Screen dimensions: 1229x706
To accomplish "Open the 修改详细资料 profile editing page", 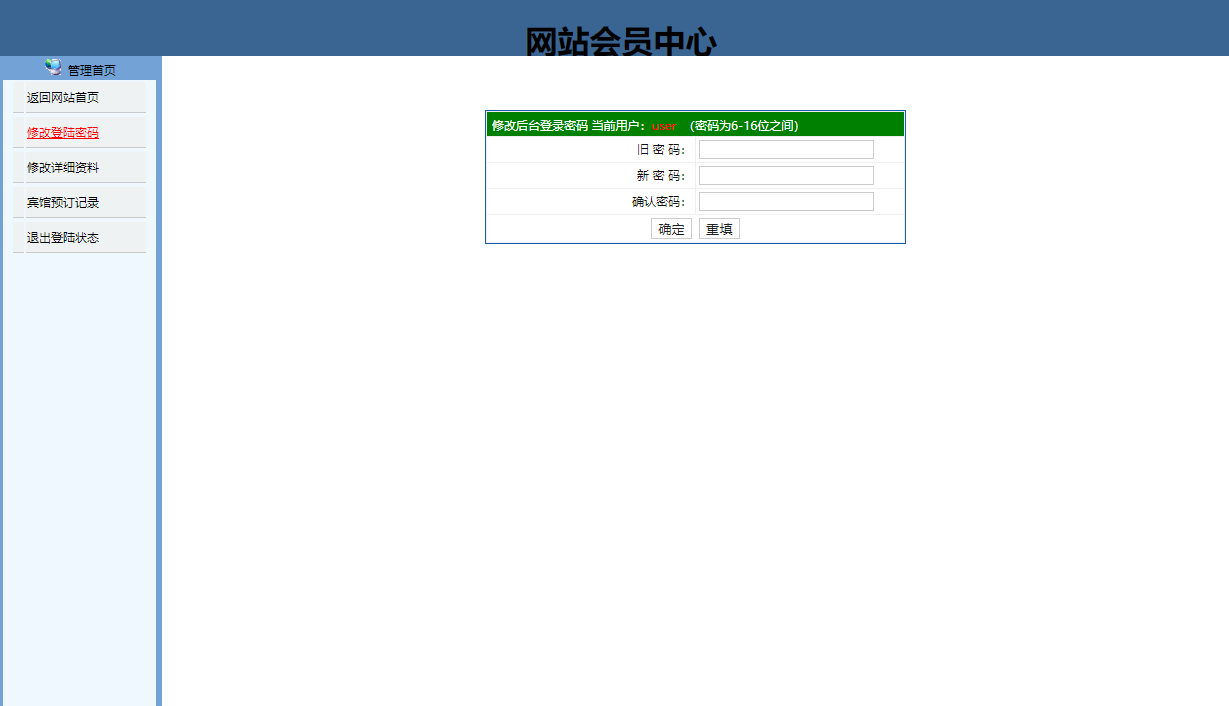I will pos(62,166).
